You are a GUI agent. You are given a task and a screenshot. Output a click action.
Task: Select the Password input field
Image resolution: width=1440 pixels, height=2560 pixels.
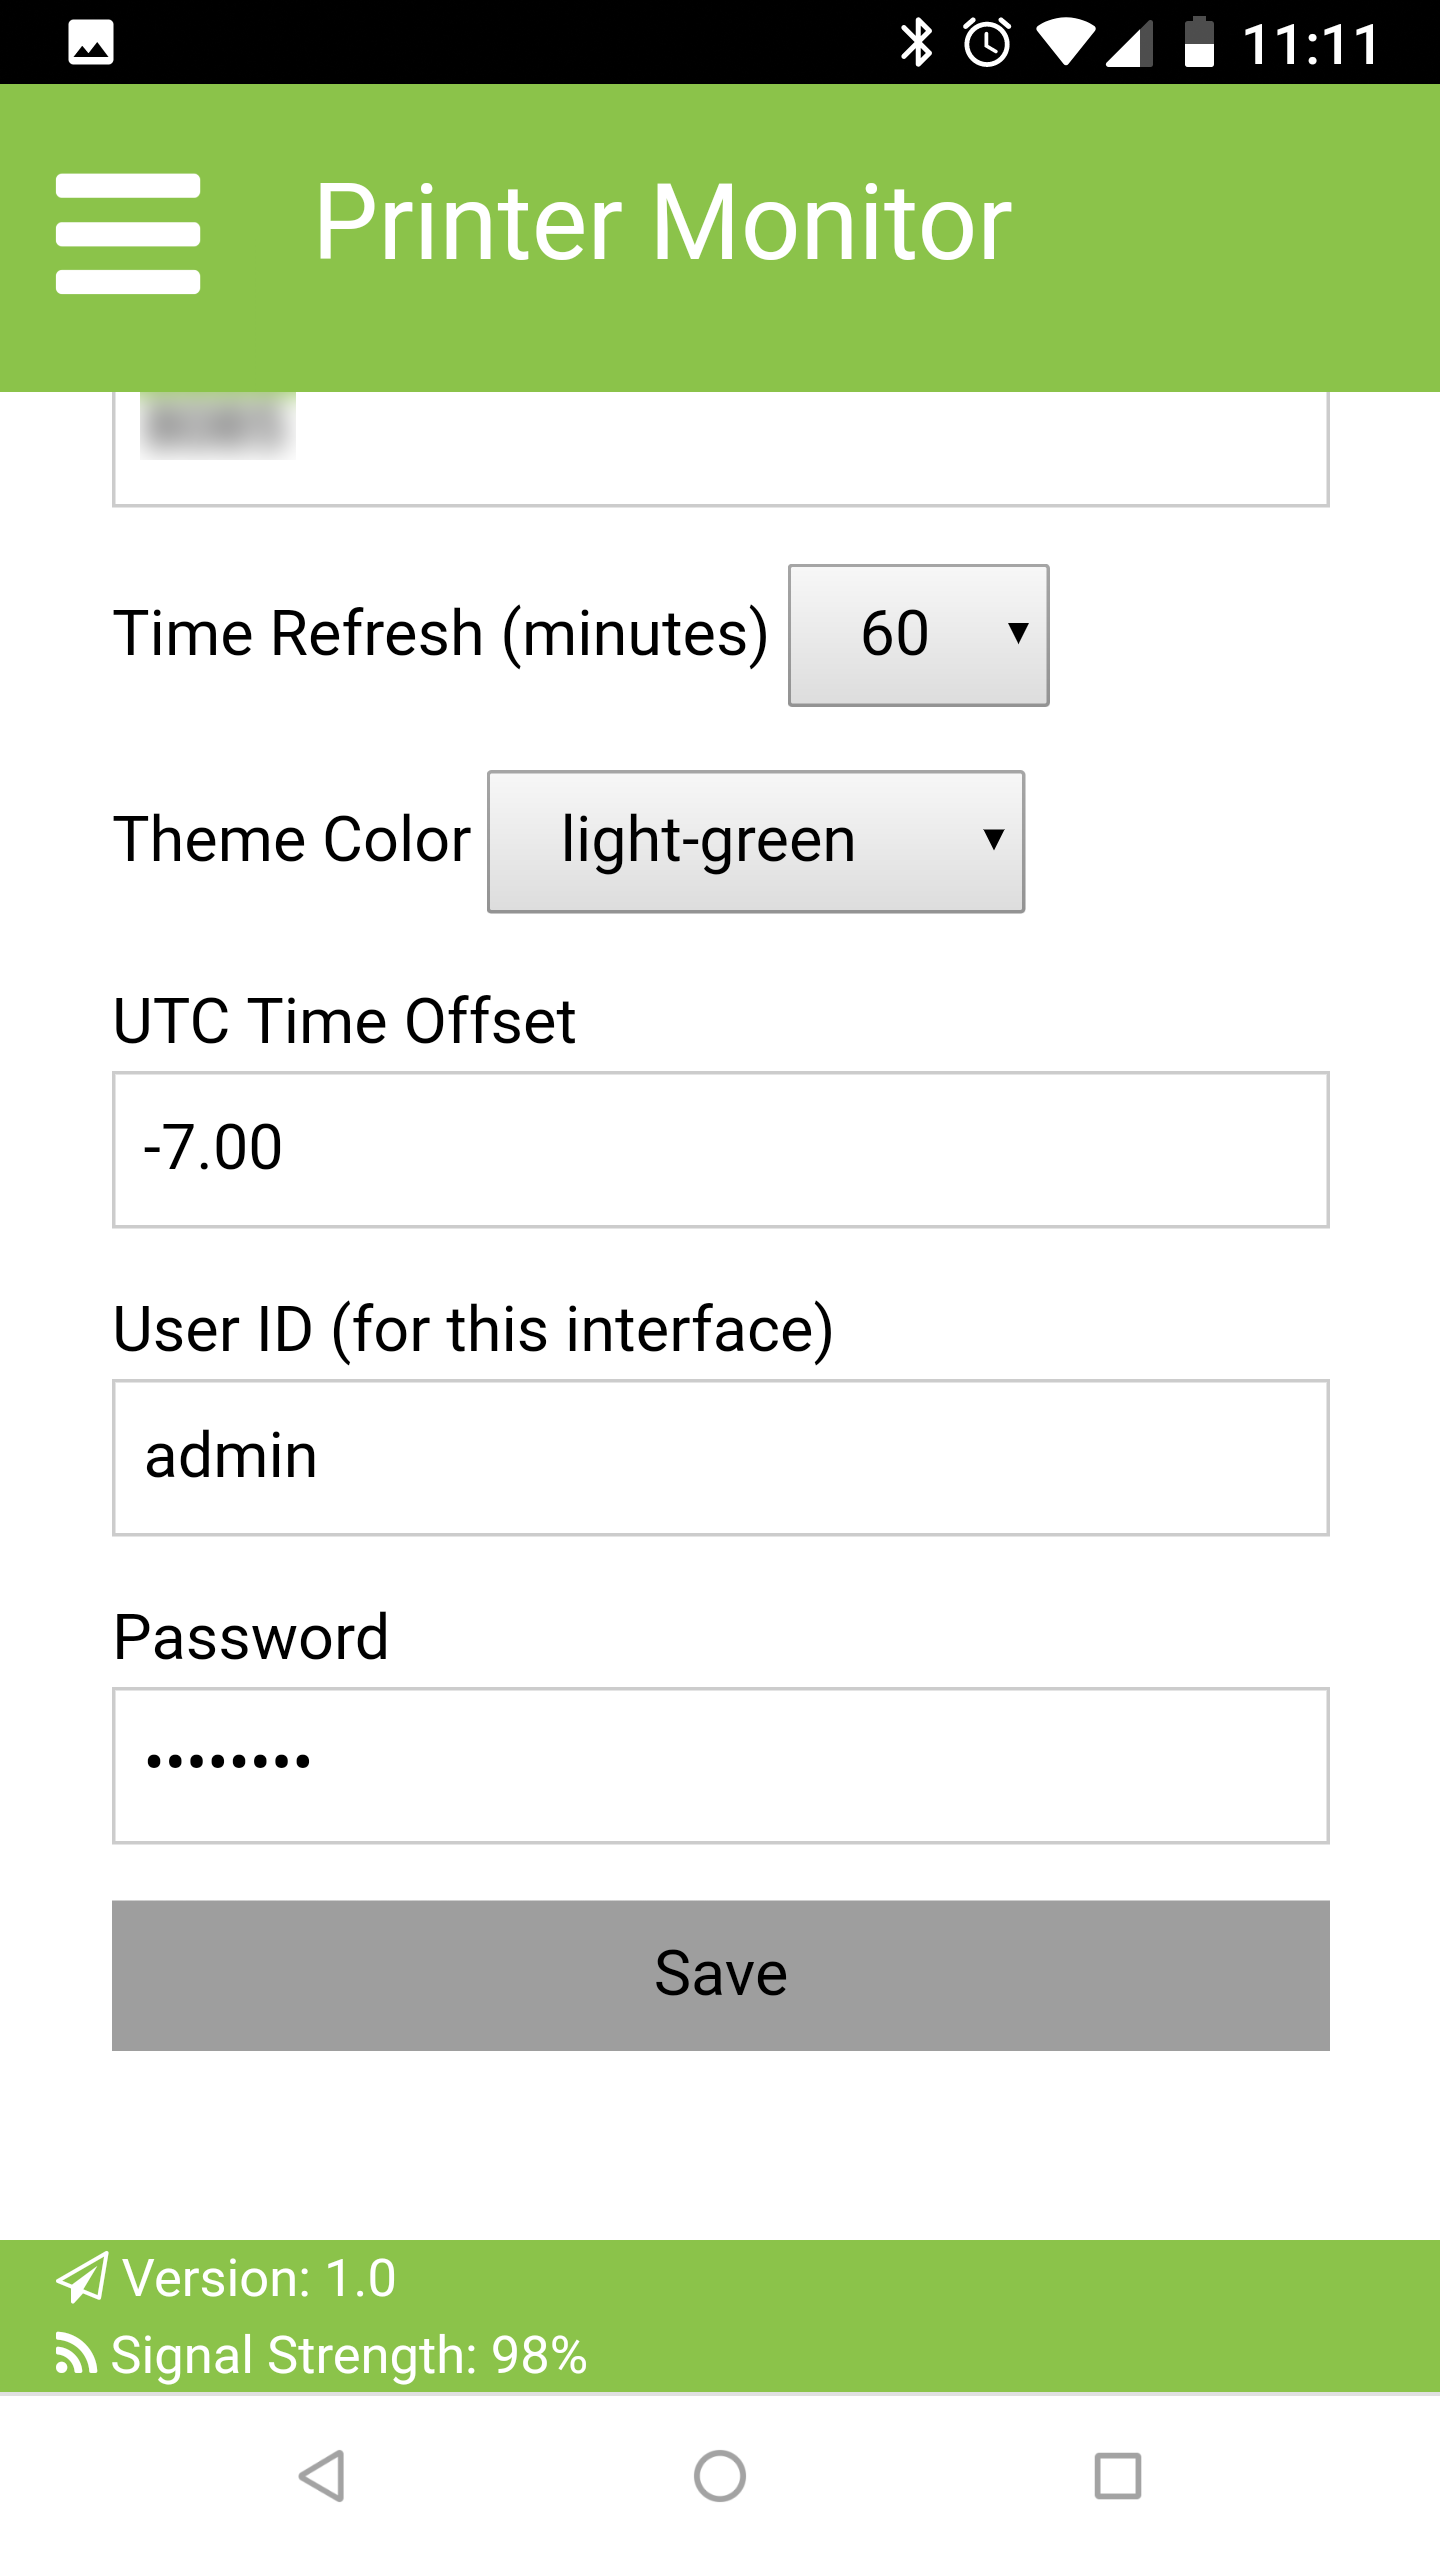[720, 1765]
